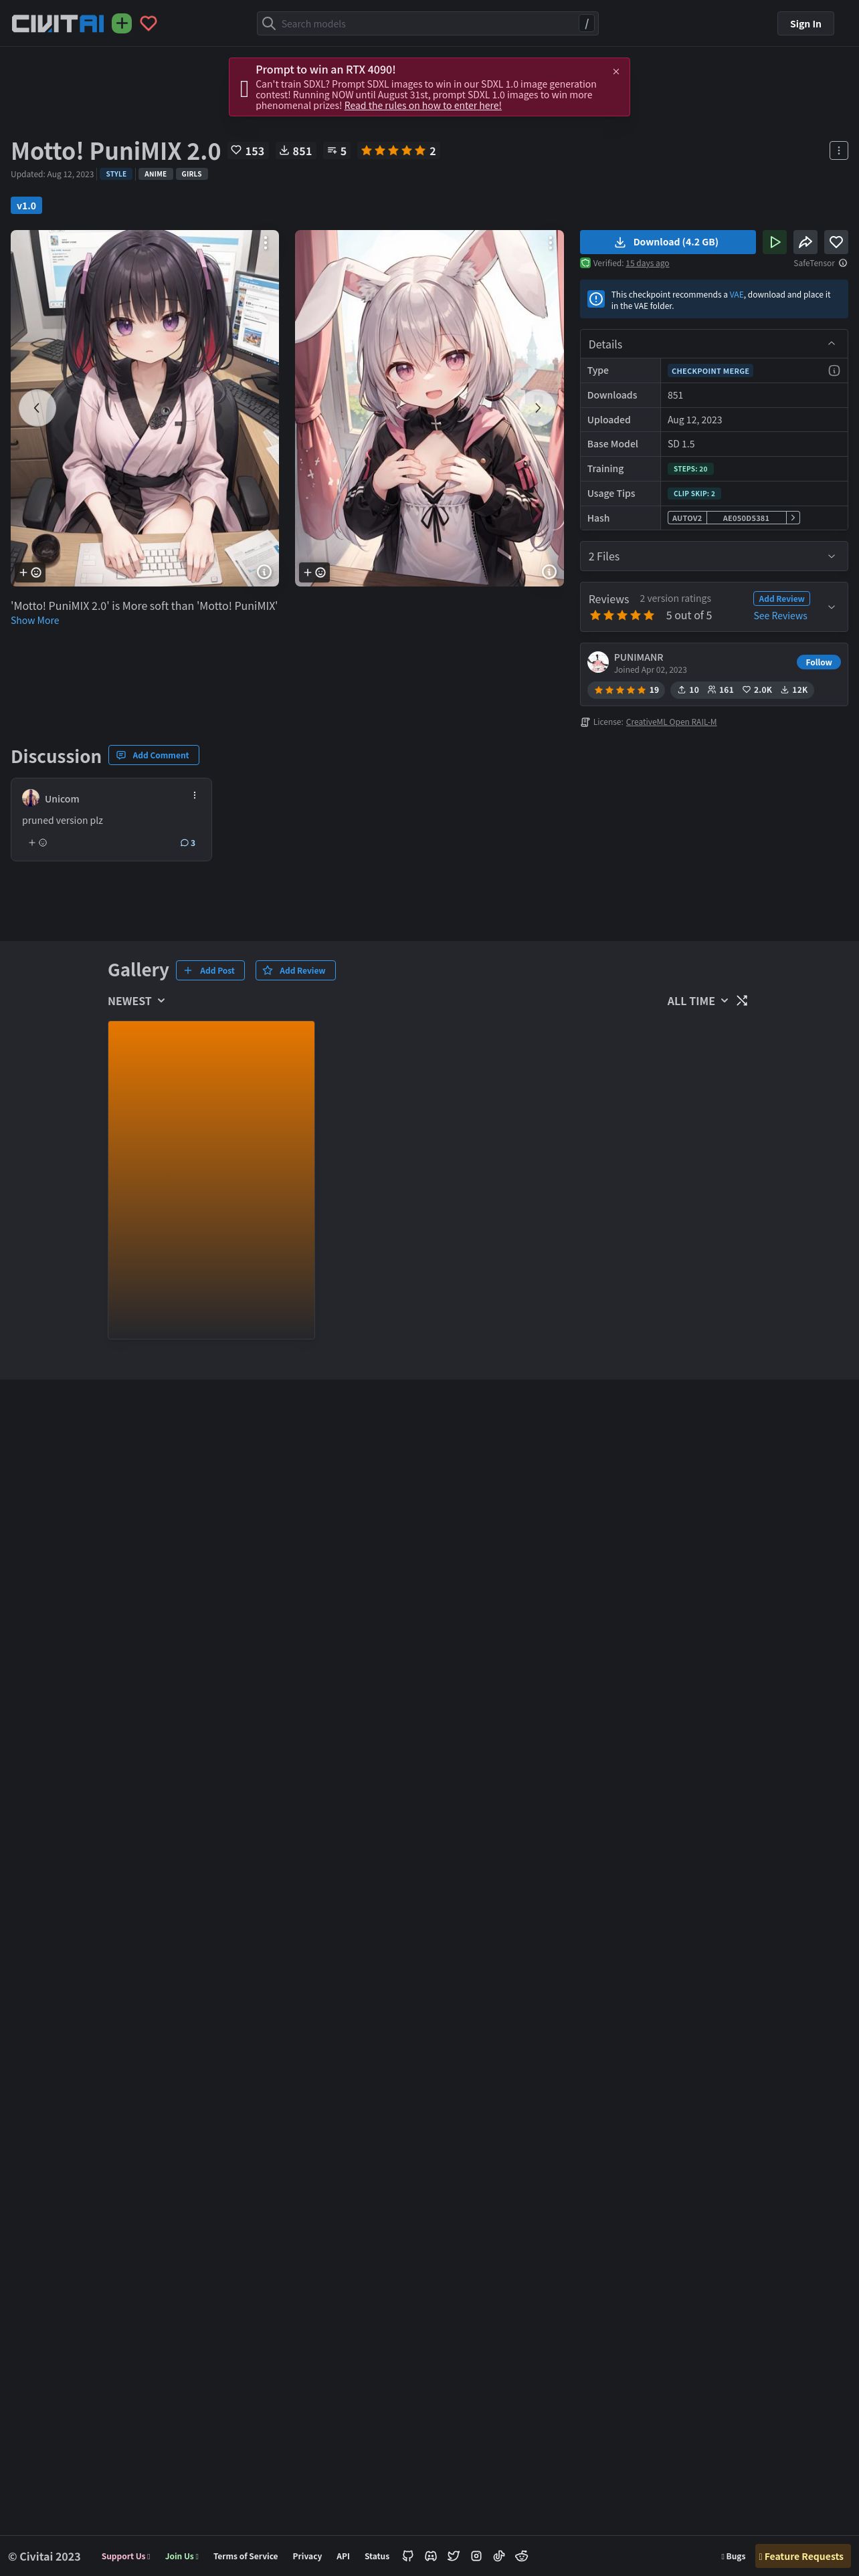Image resolution: width=859 pixels, height=2576 pixels.
Task: Add reaction to the black-haired girl image
Action: point(30,572)
